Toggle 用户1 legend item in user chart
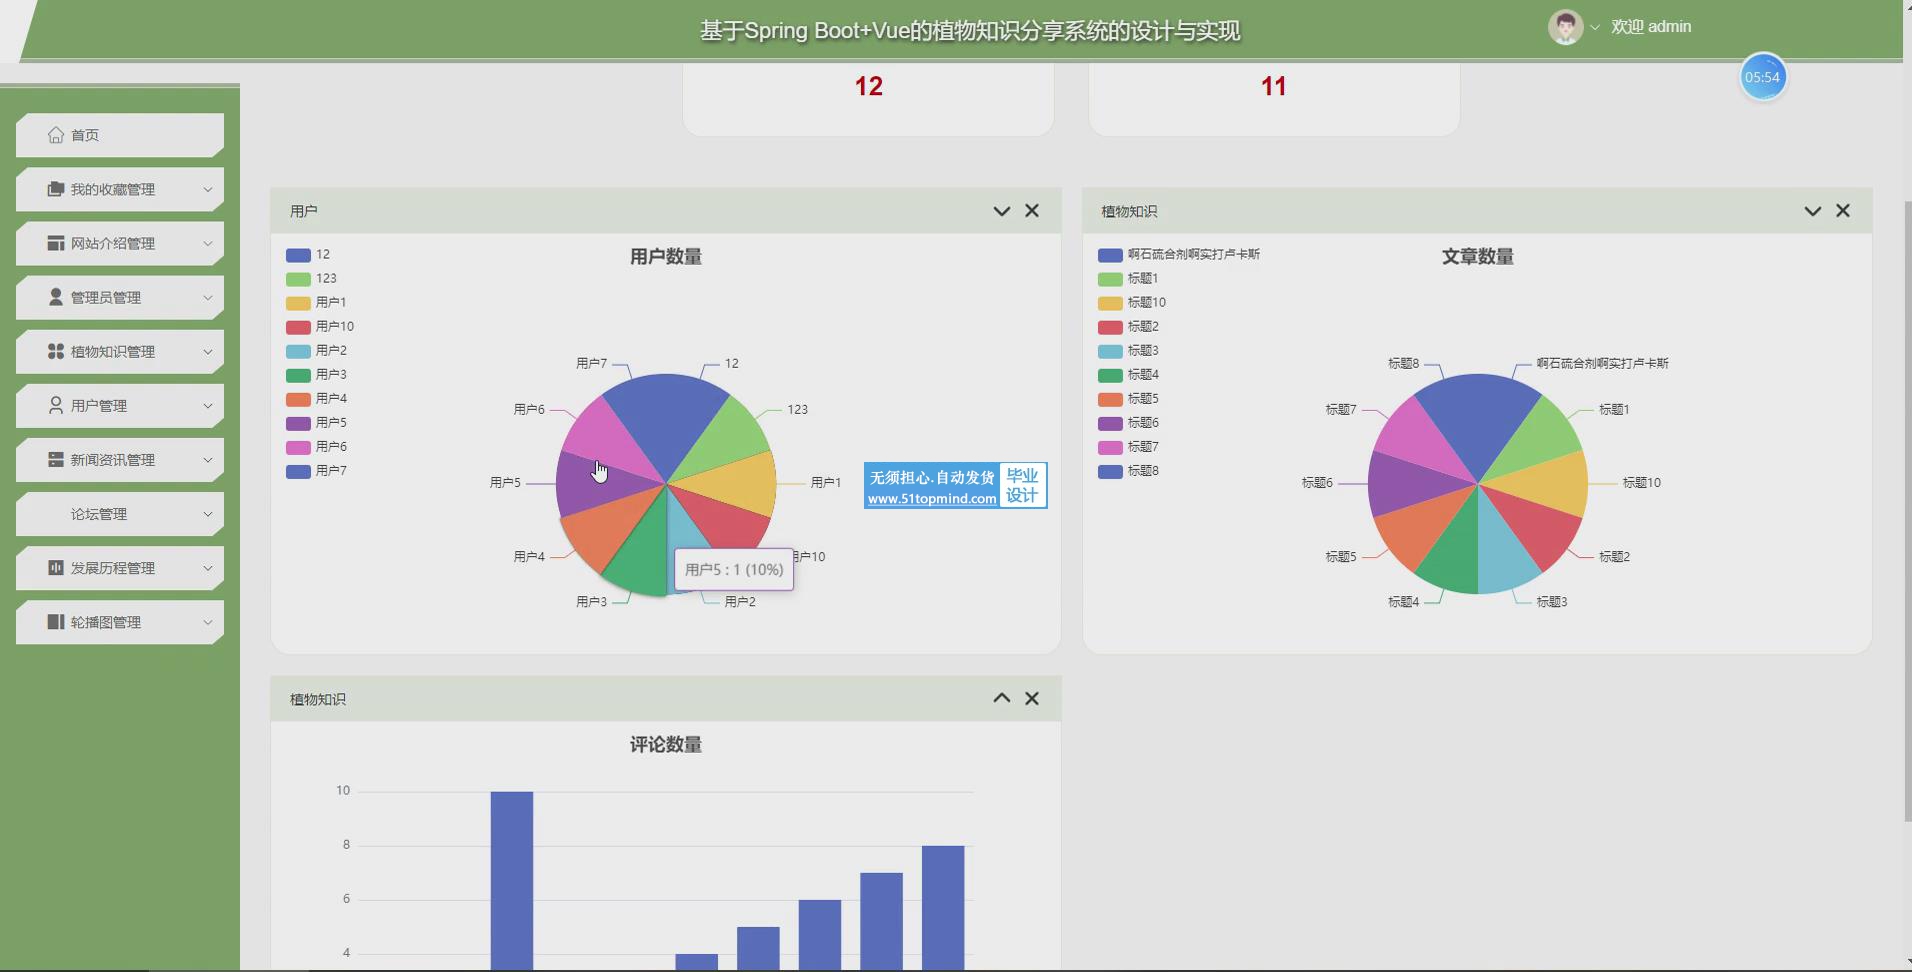This screenshot has width=1912, height=972. [x=316, y=302]
